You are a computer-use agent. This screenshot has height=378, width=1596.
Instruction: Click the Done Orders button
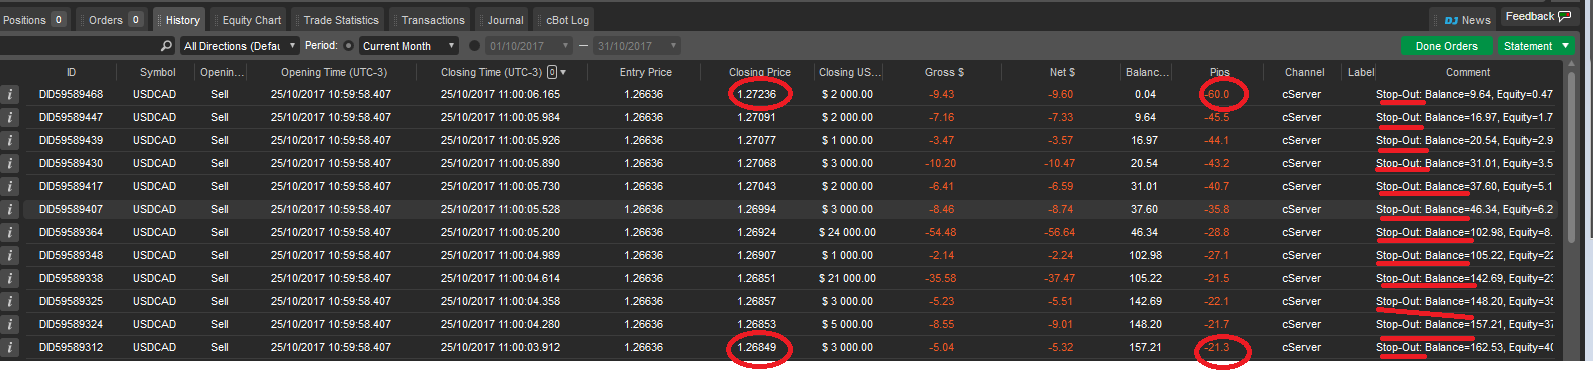(1446, 46)
